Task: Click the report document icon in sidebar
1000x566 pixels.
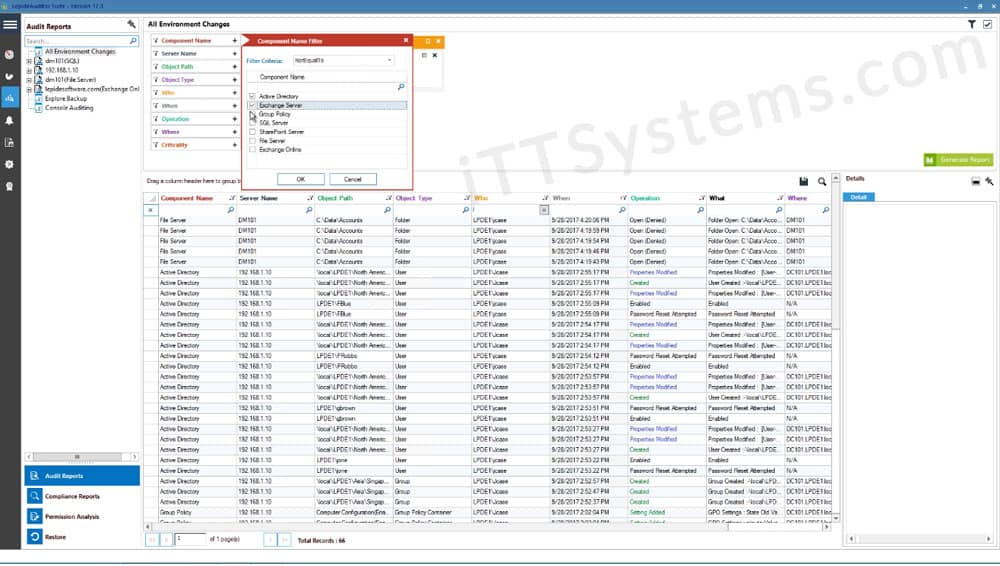Action: tap(10, 142)
